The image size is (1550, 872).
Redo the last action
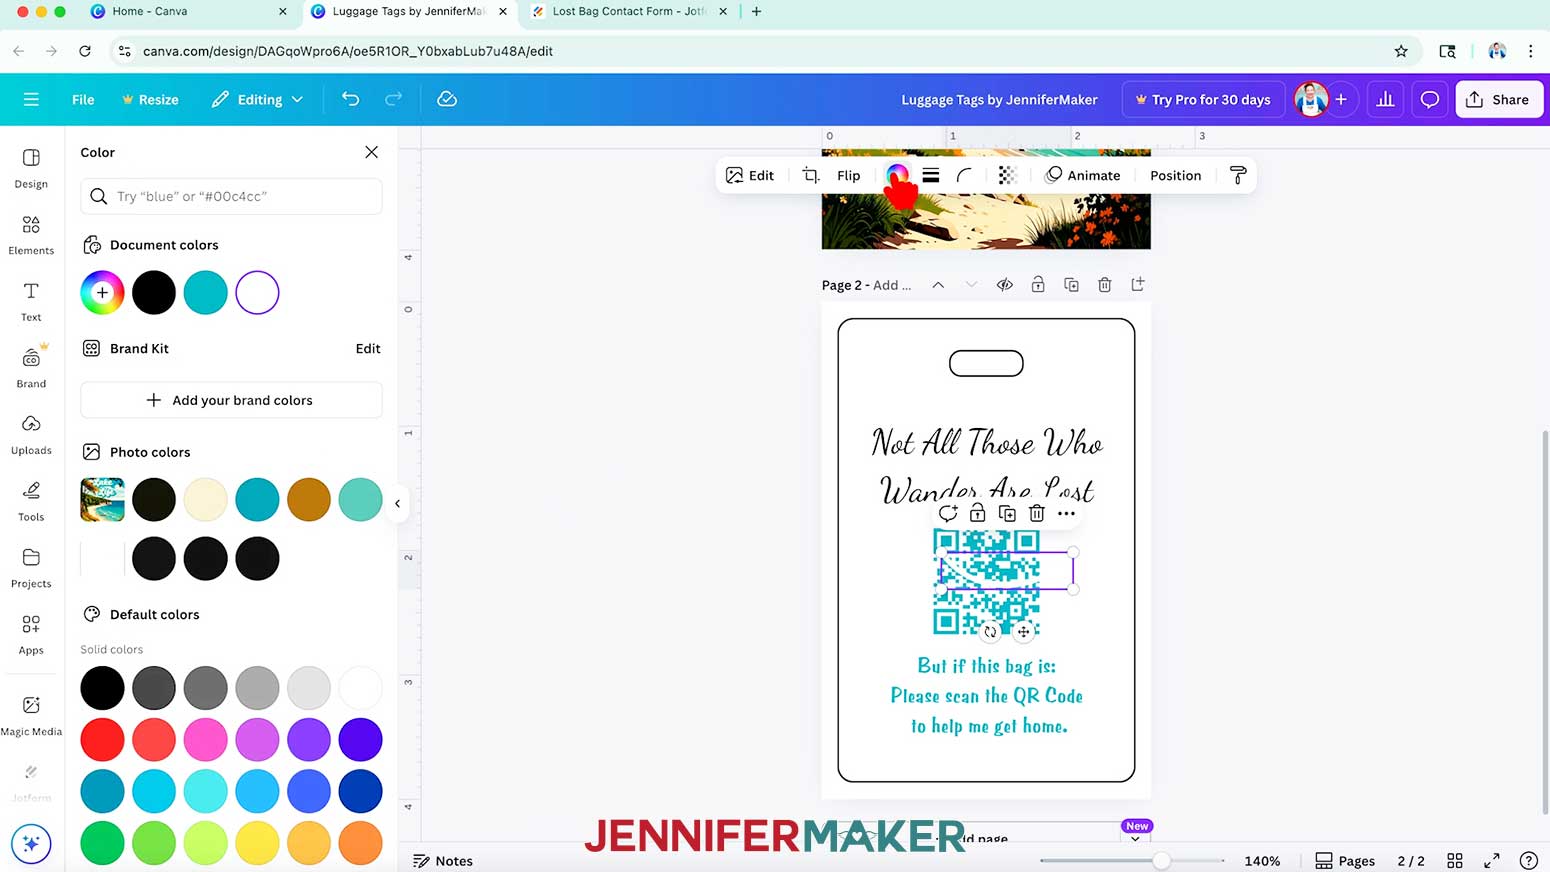pos(393,99)
